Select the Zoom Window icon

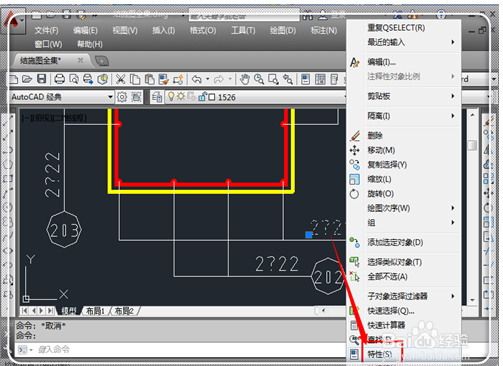point(273,79)
